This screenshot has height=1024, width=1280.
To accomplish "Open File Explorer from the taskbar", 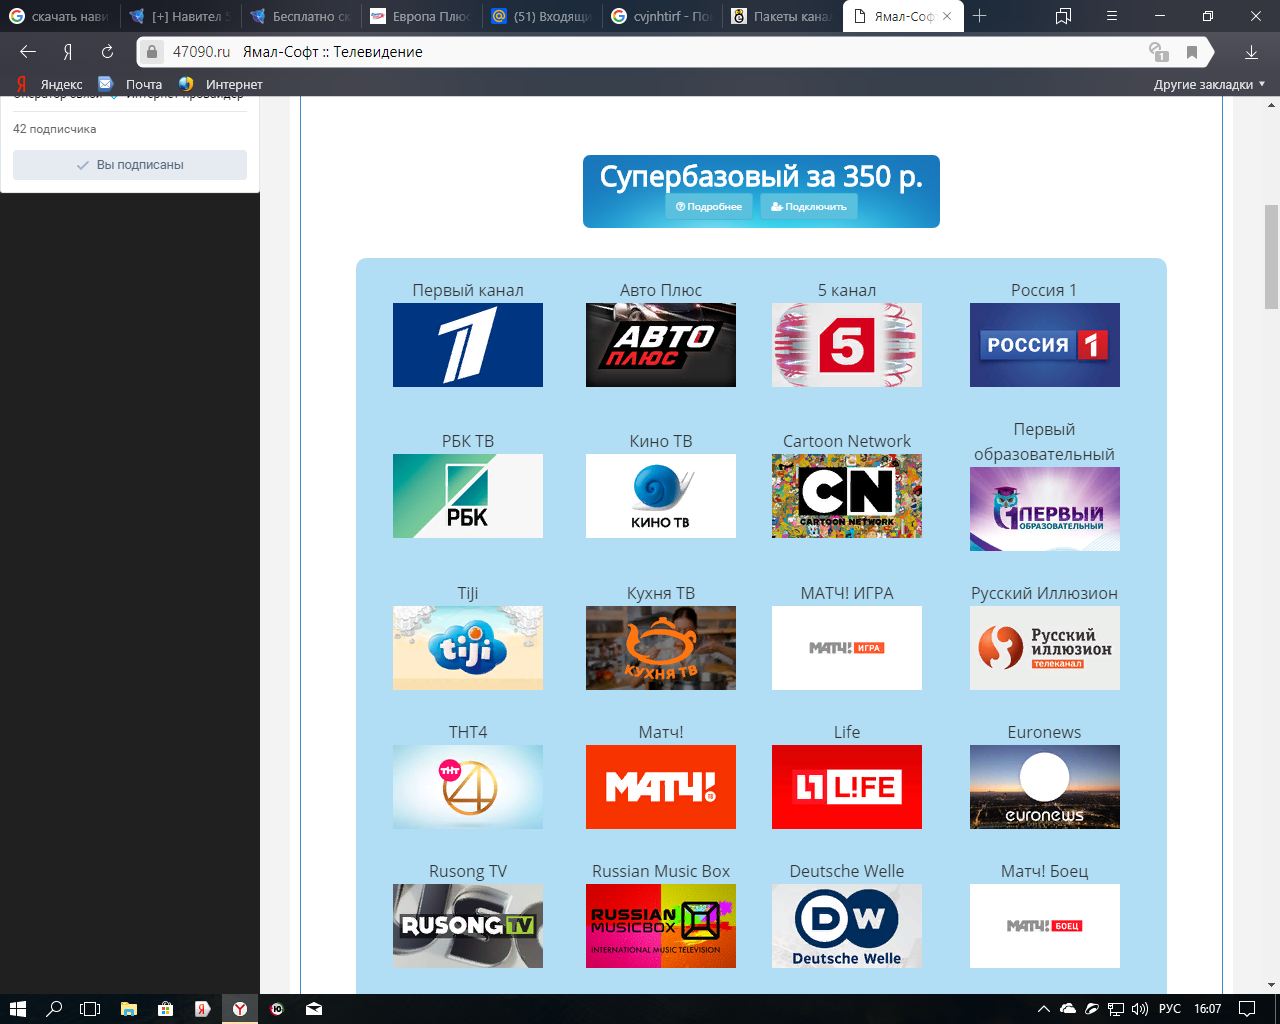I will 128,1009.
